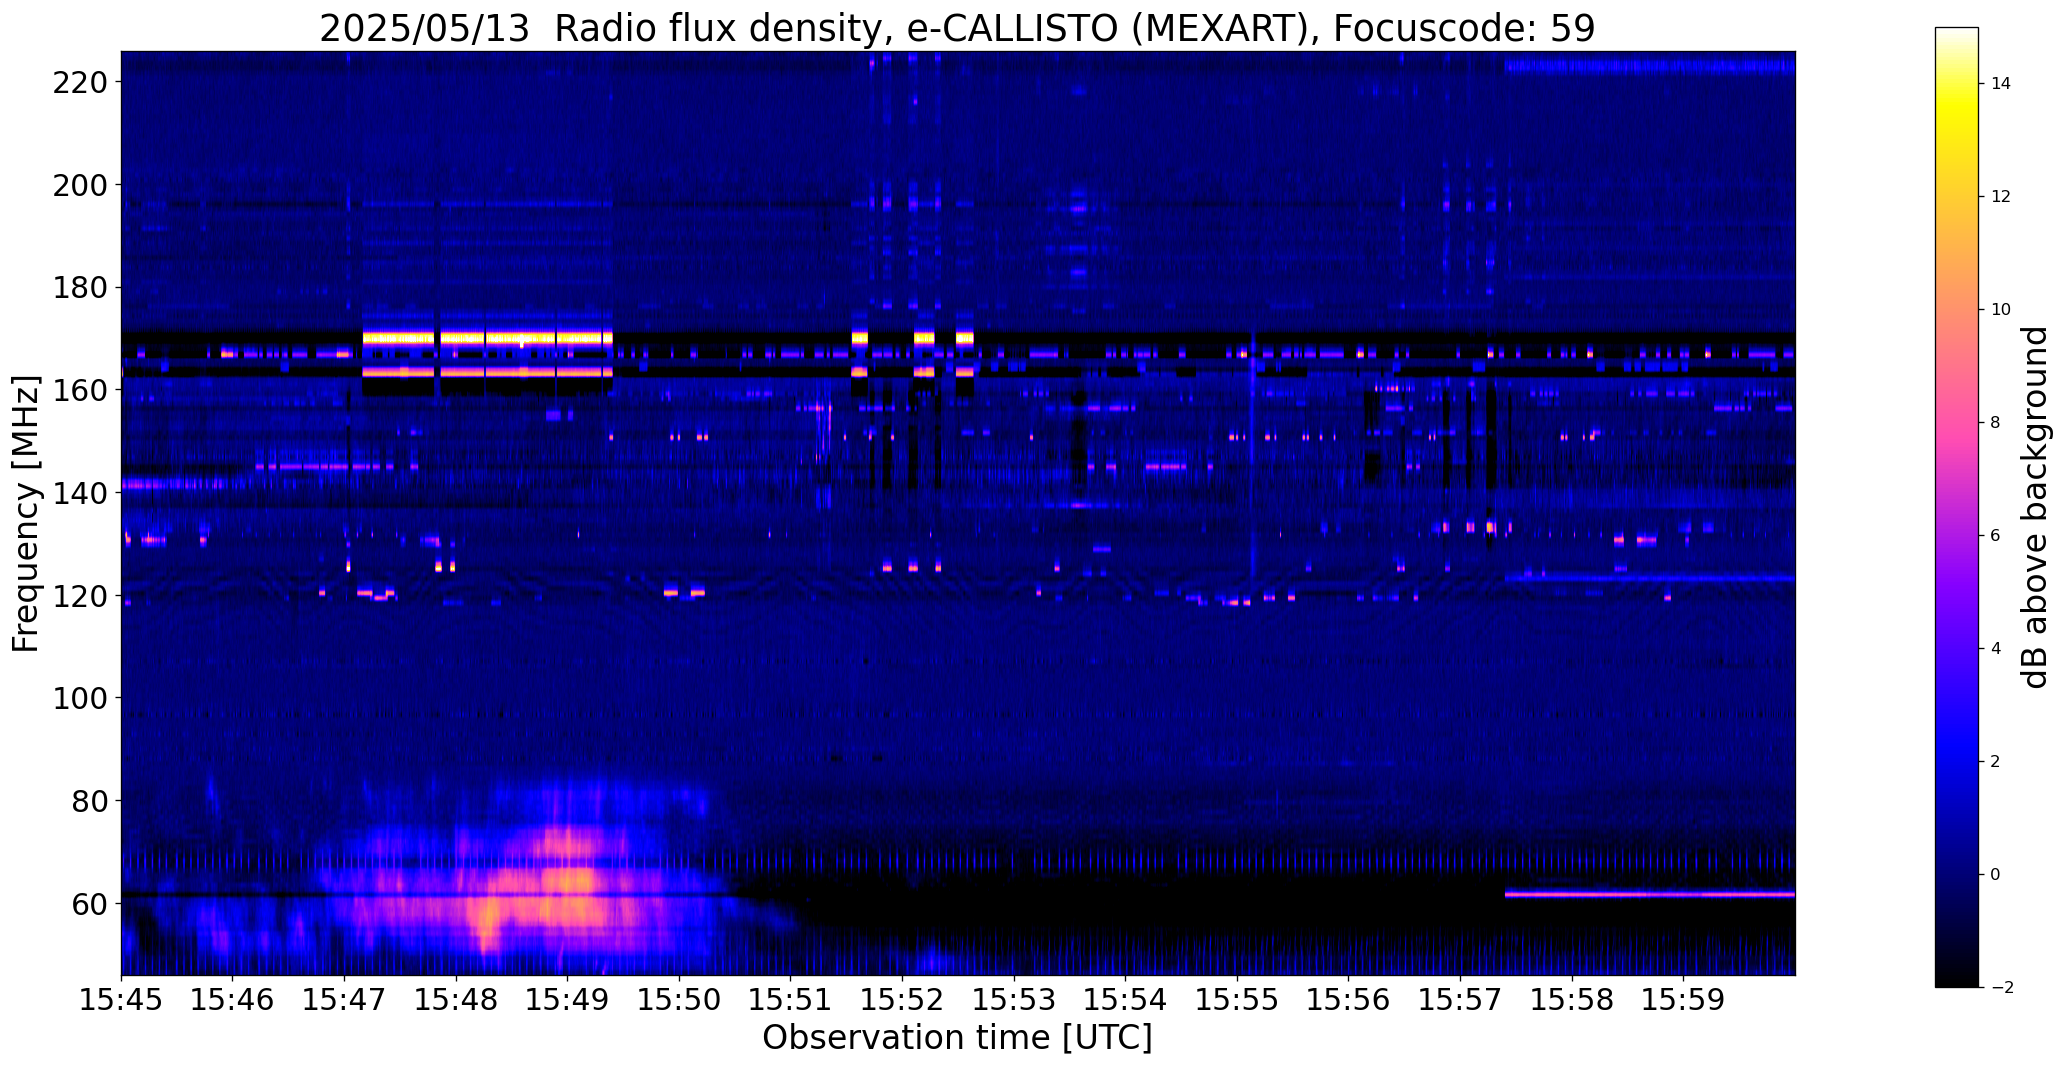Viewport: 2066px width, 1067px height.
Task: Click the 'Frequency [MHz]' axis label
Action: point(27,514)
